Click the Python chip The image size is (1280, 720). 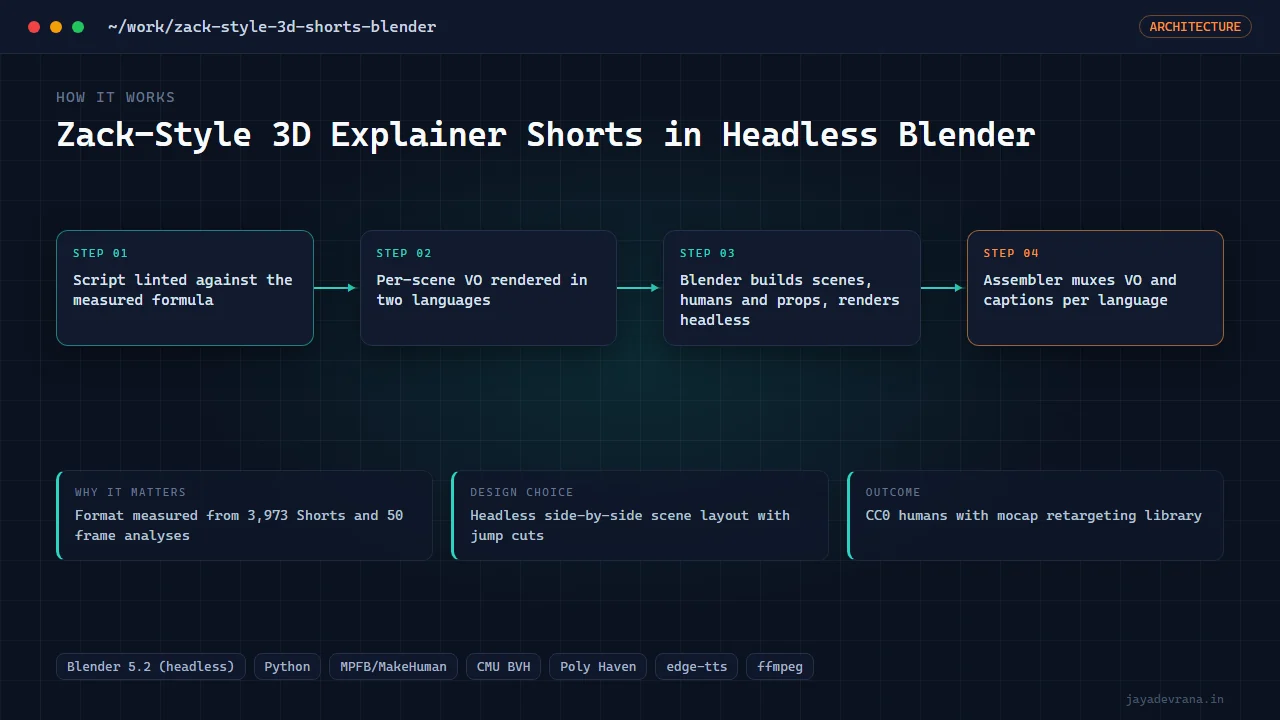(x=288, y=667)
